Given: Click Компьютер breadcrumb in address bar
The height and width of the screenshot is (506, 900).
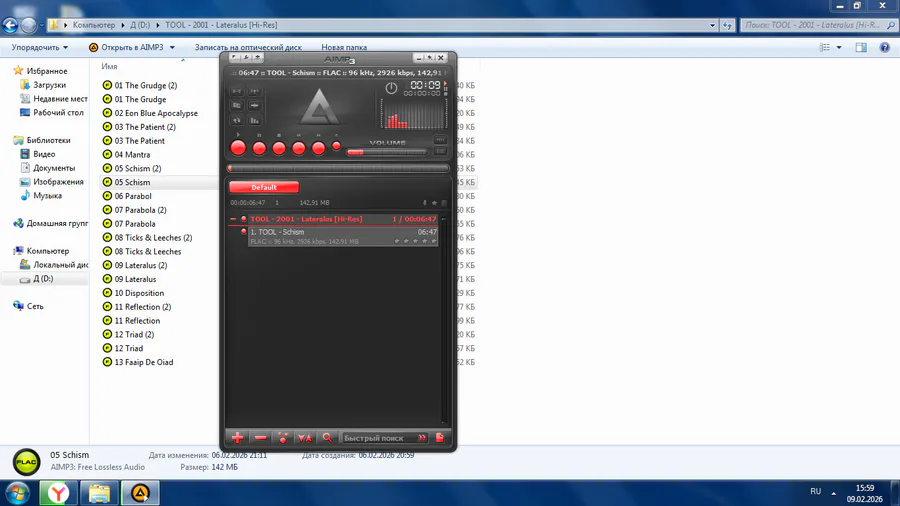Looking at the screenshot, I should coord(94,25).
